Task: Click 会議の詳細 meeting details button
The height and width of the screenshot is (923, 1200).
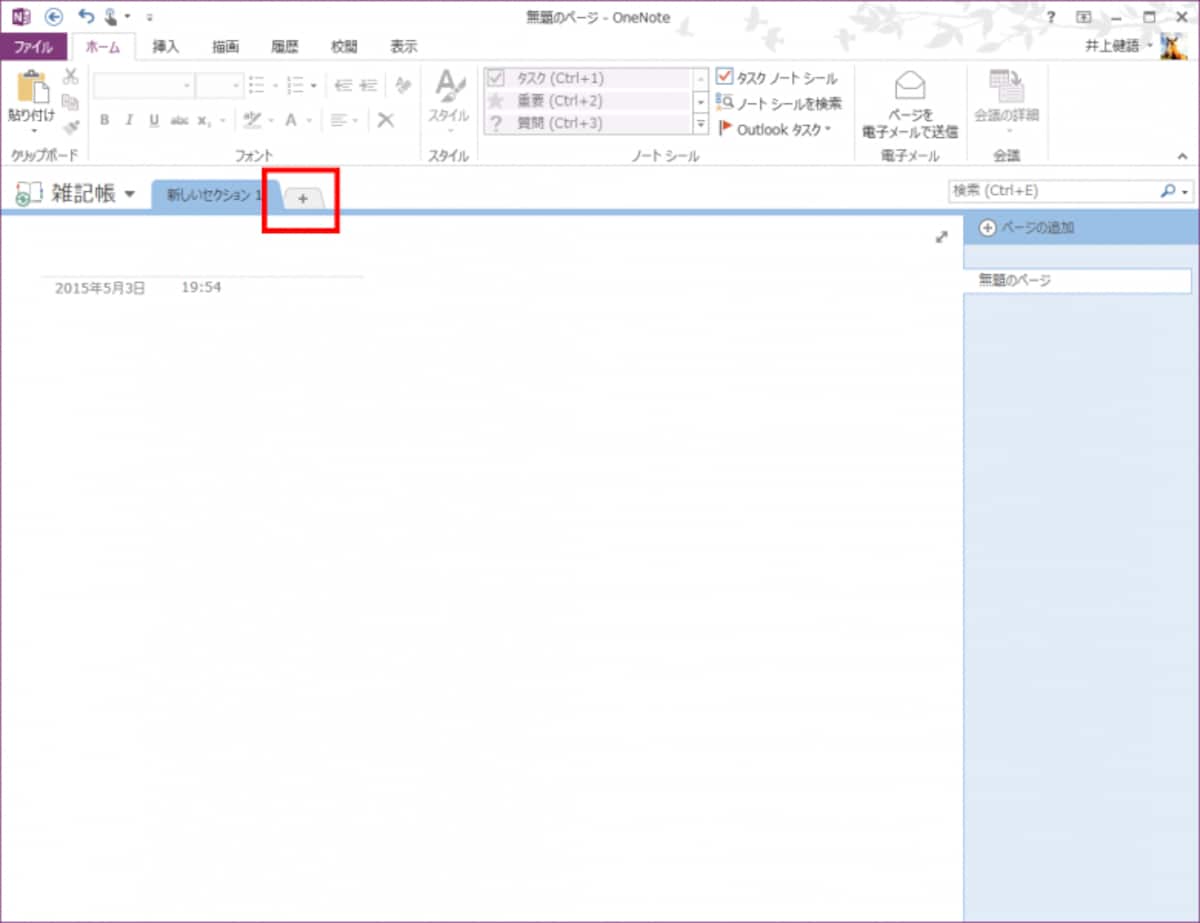Action: (1007, 103)
